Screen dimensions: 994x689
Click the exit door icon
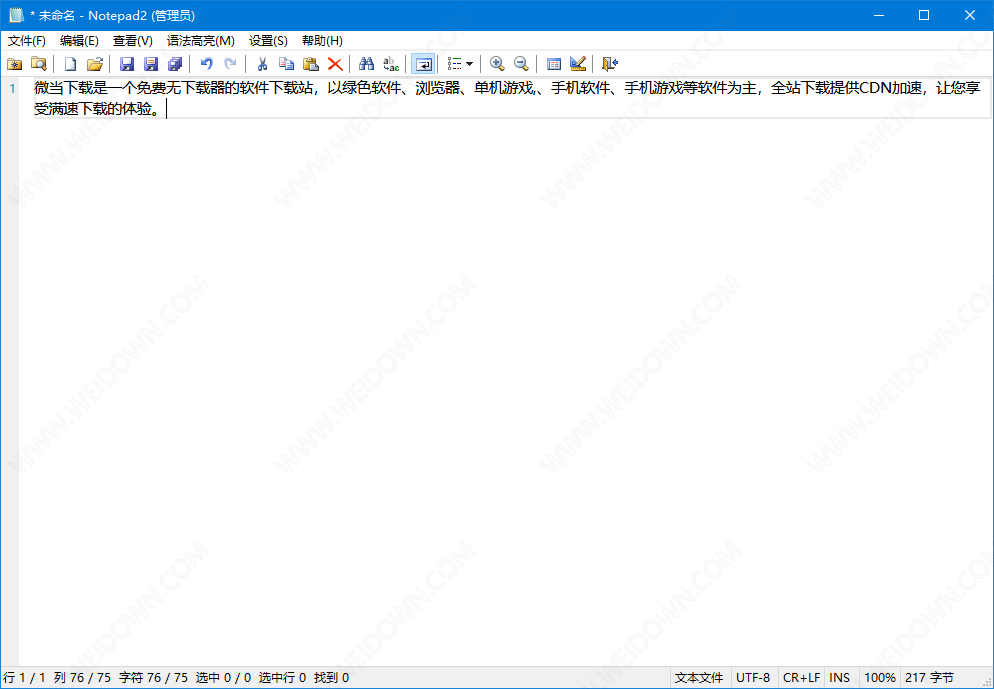(x=609, y=64)
